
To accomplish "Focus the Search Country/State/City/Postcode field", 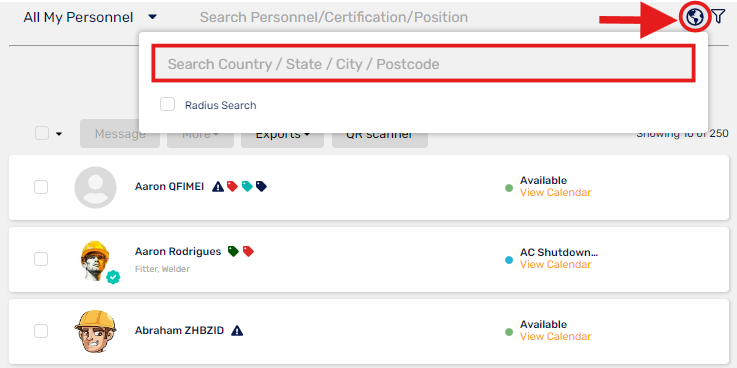I will (x=423, y=63).
